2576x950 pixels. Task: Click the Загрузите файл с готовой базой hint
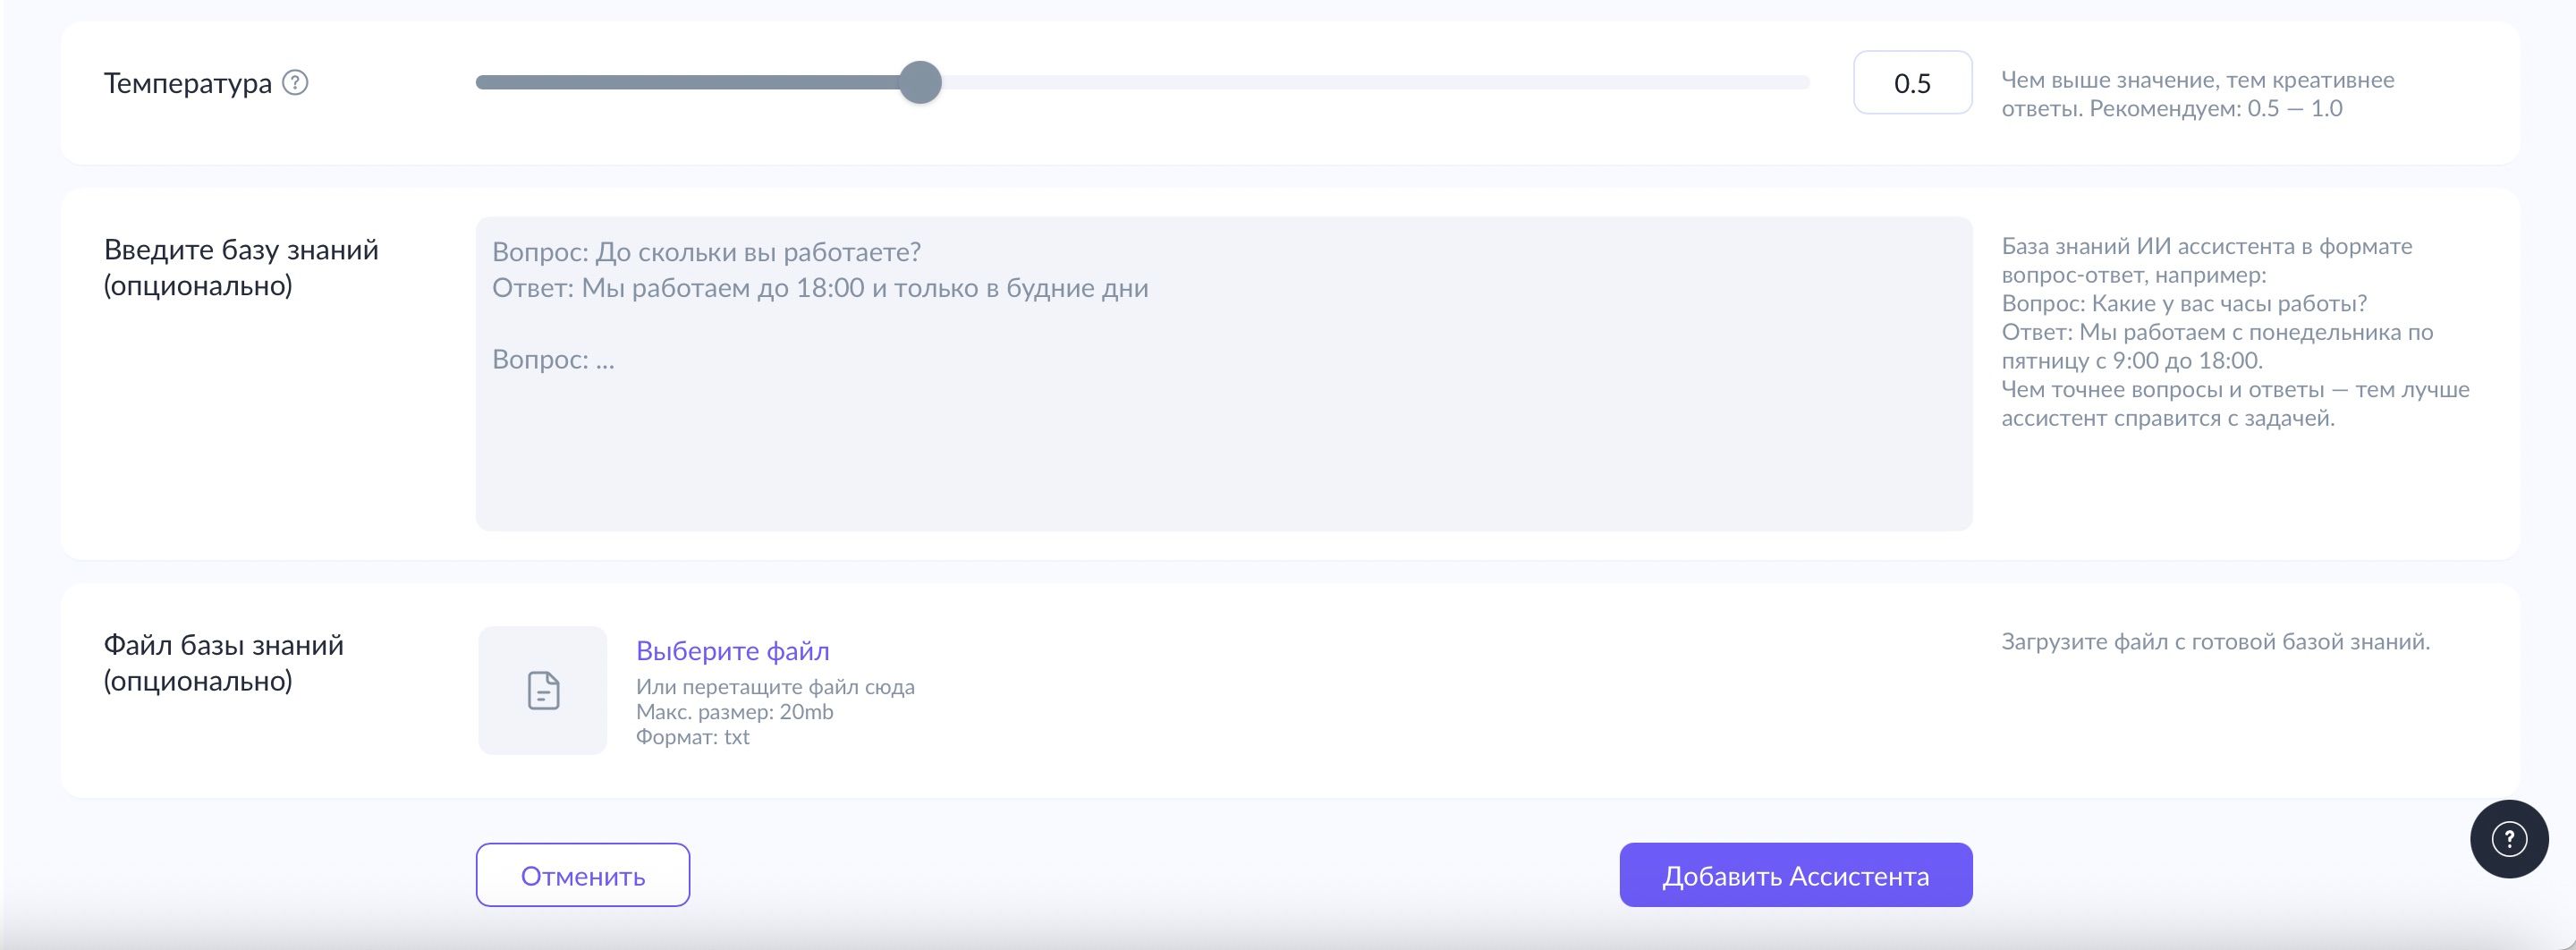tap(2215, 642)
